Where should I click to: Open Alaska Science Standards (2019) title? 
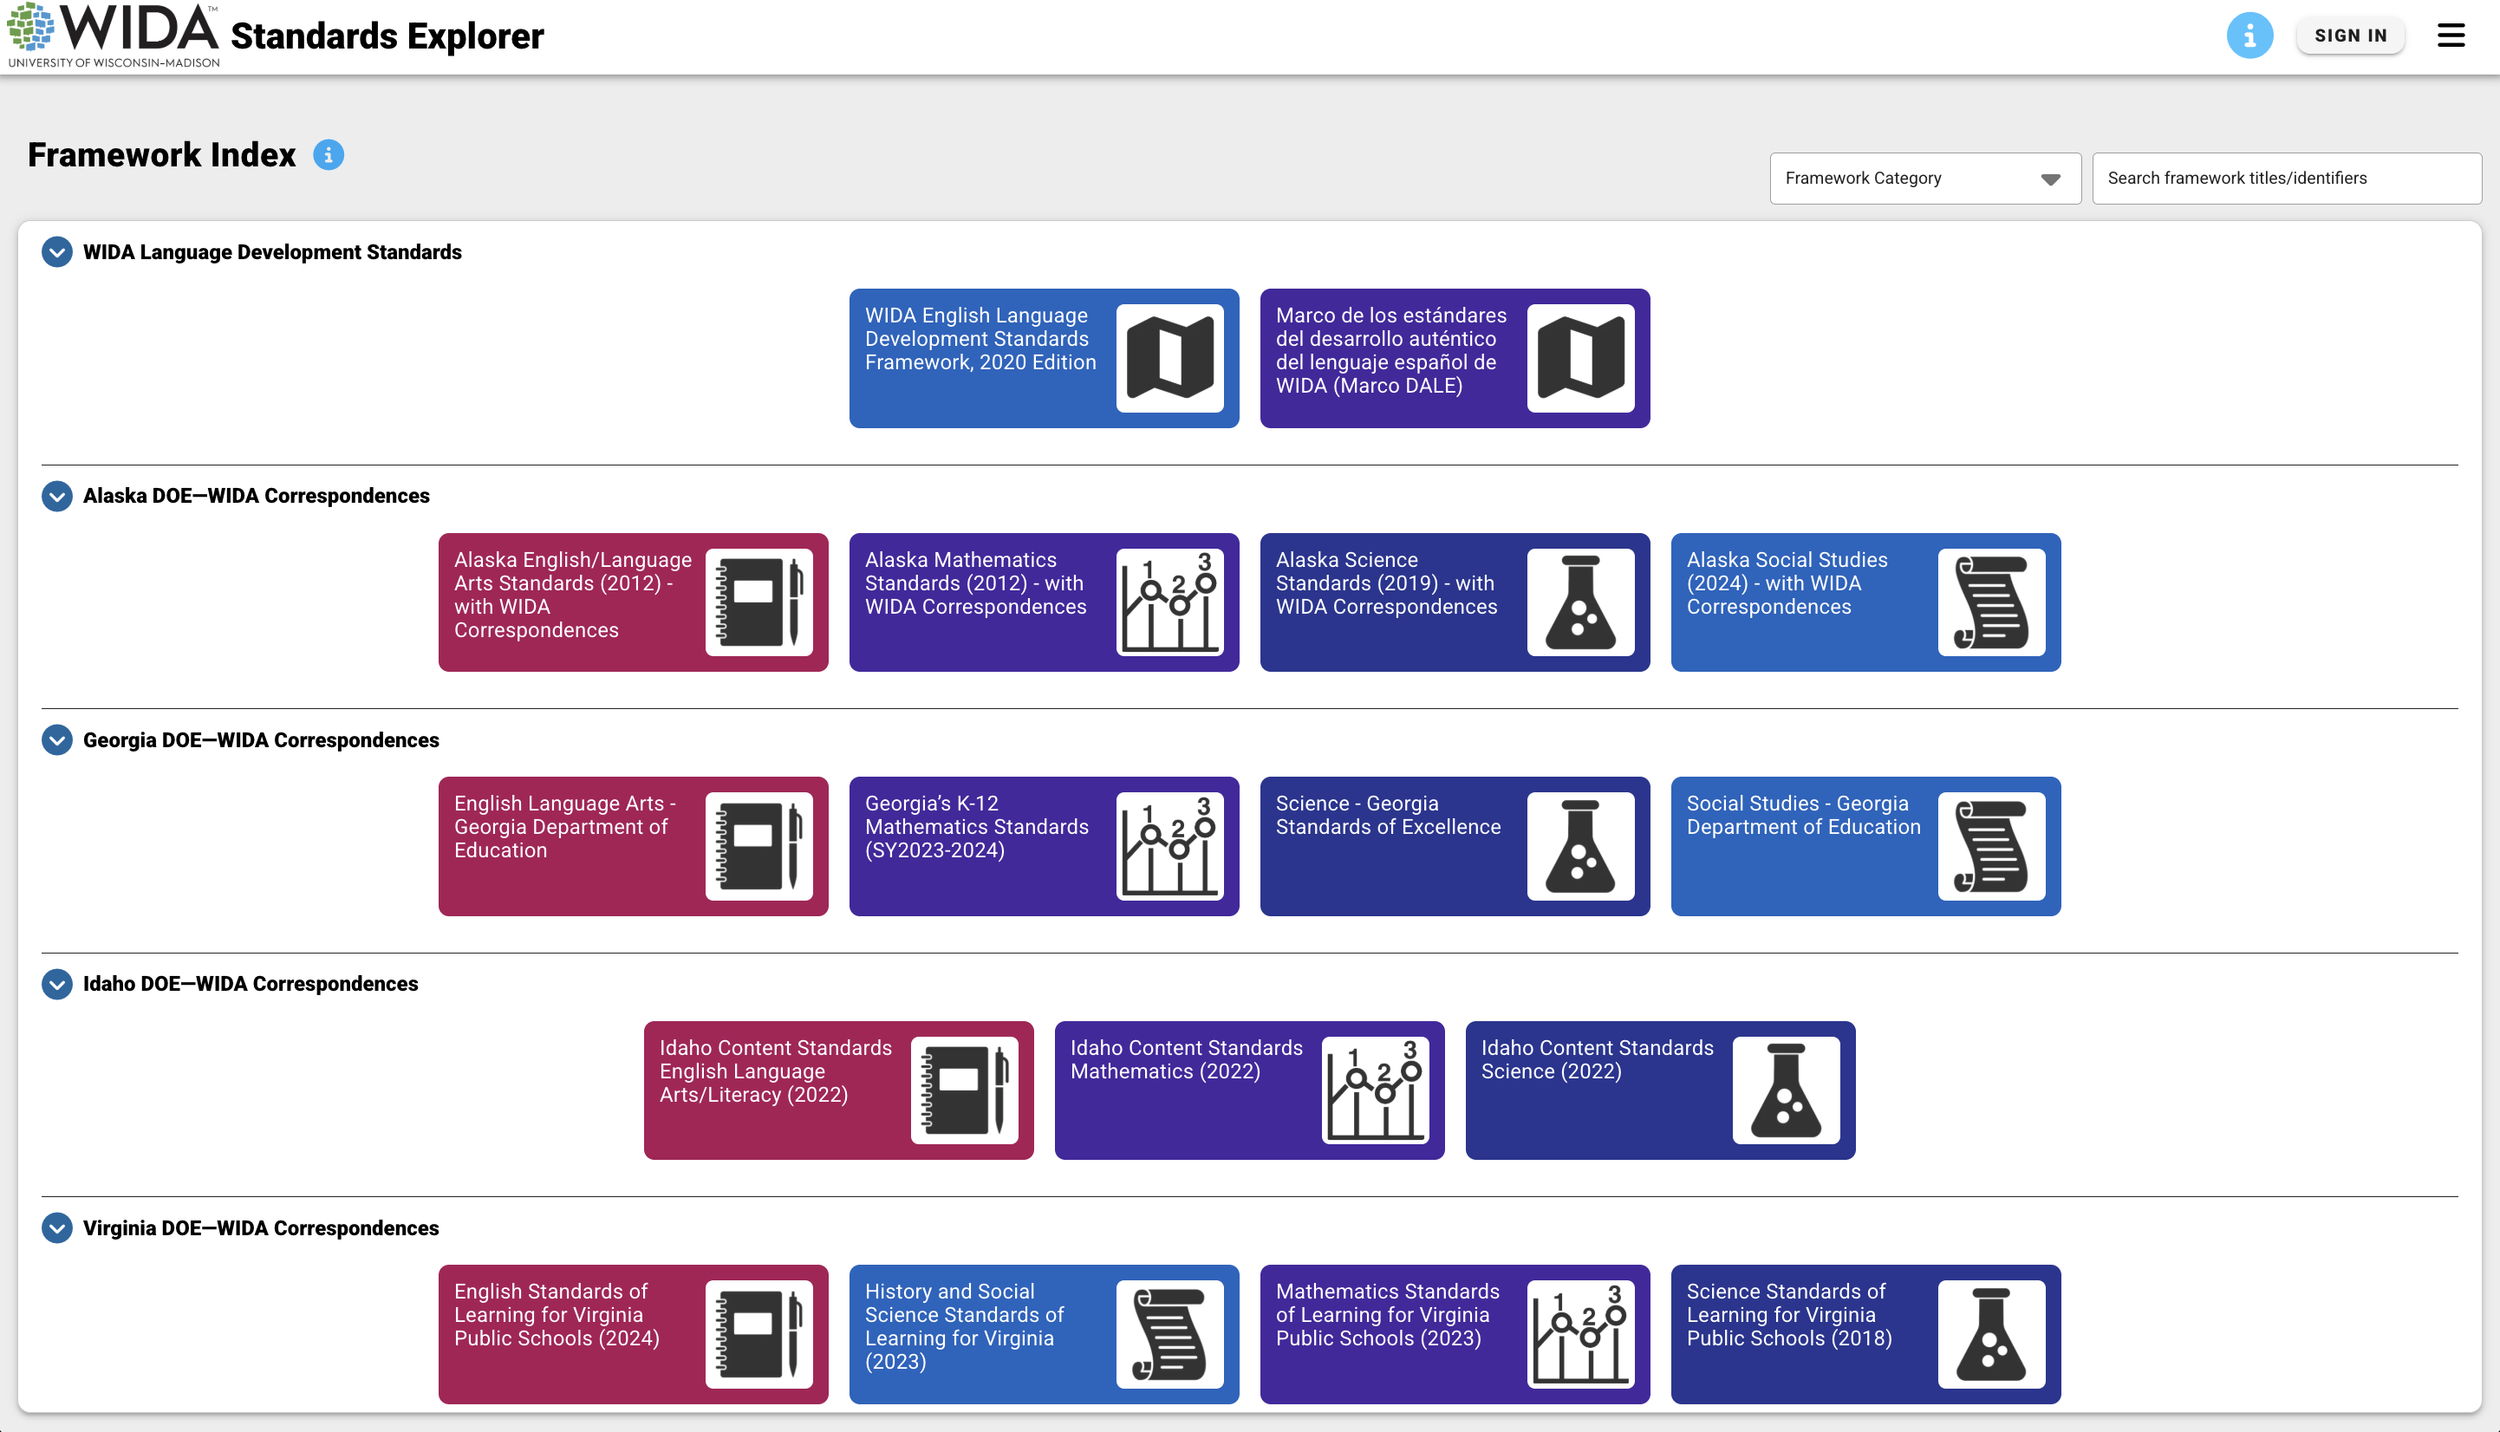click(1386, 583)
